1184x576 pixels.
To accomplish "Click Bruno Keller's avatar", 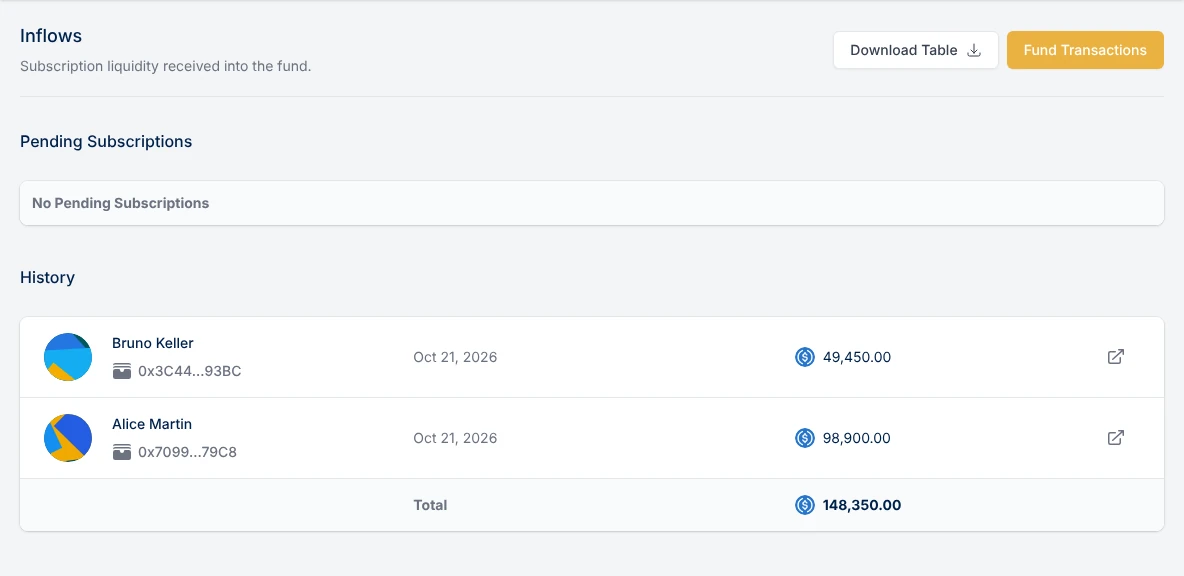I will coord(68,357).
